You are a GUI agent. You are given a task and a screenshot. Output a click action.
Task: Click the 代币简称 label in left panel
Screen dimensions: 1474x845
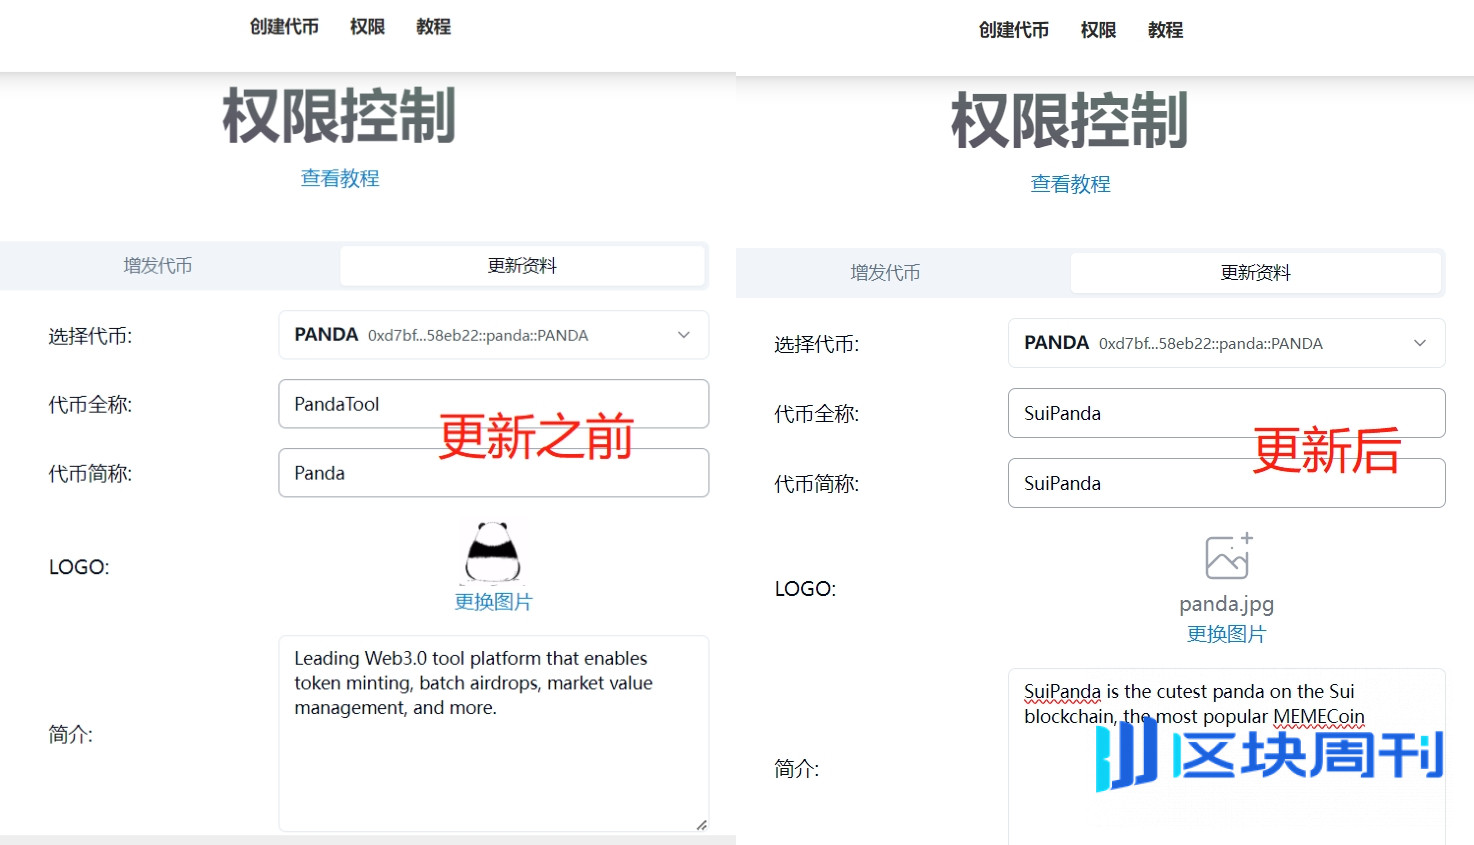[x=90, y=474]
